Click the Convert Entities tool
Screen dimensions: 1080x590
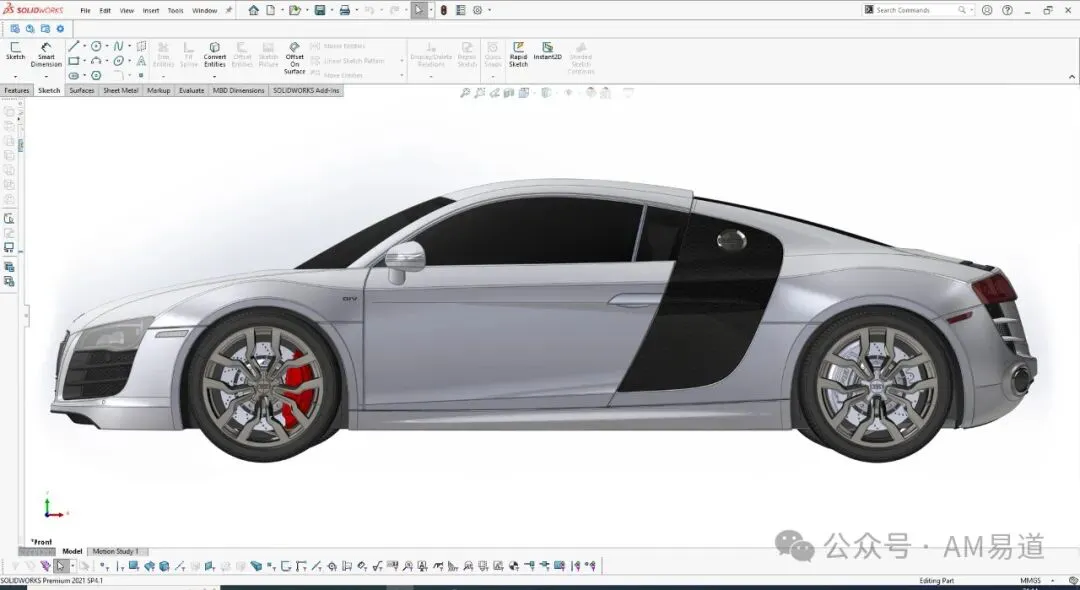214,55
